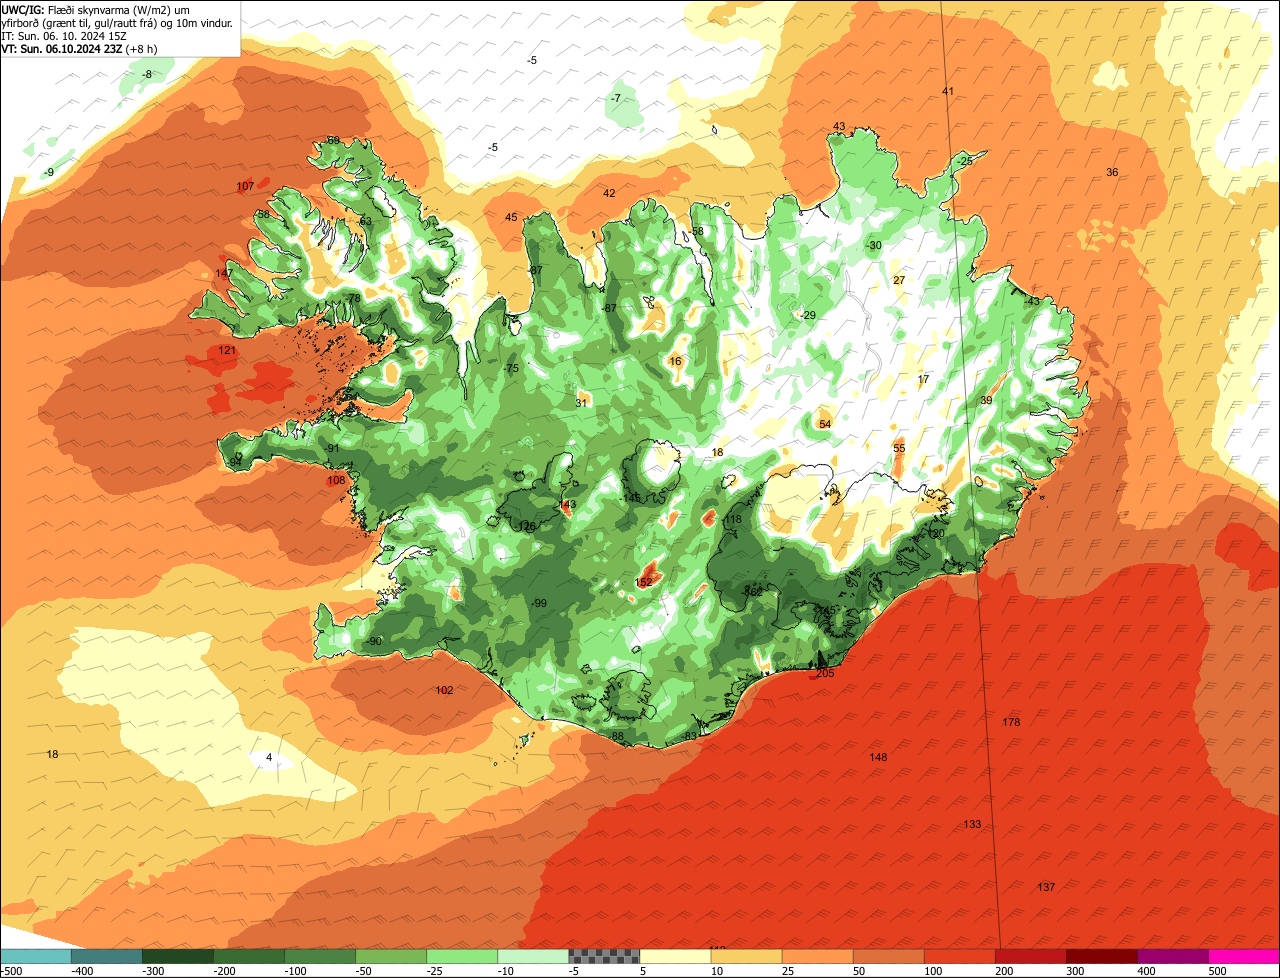
Task: Click the inland value 54
Action: (825, 424)
